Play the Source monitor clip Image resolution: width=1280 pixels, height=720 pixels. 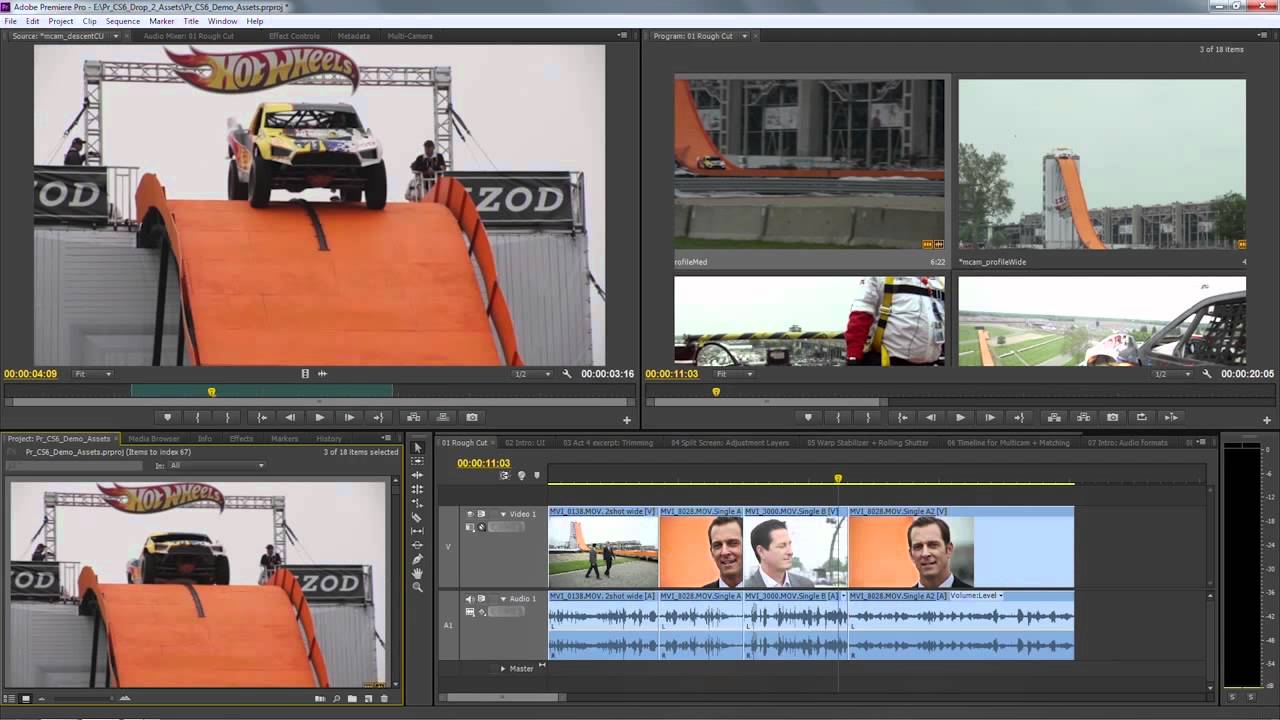tap(320, 417)
